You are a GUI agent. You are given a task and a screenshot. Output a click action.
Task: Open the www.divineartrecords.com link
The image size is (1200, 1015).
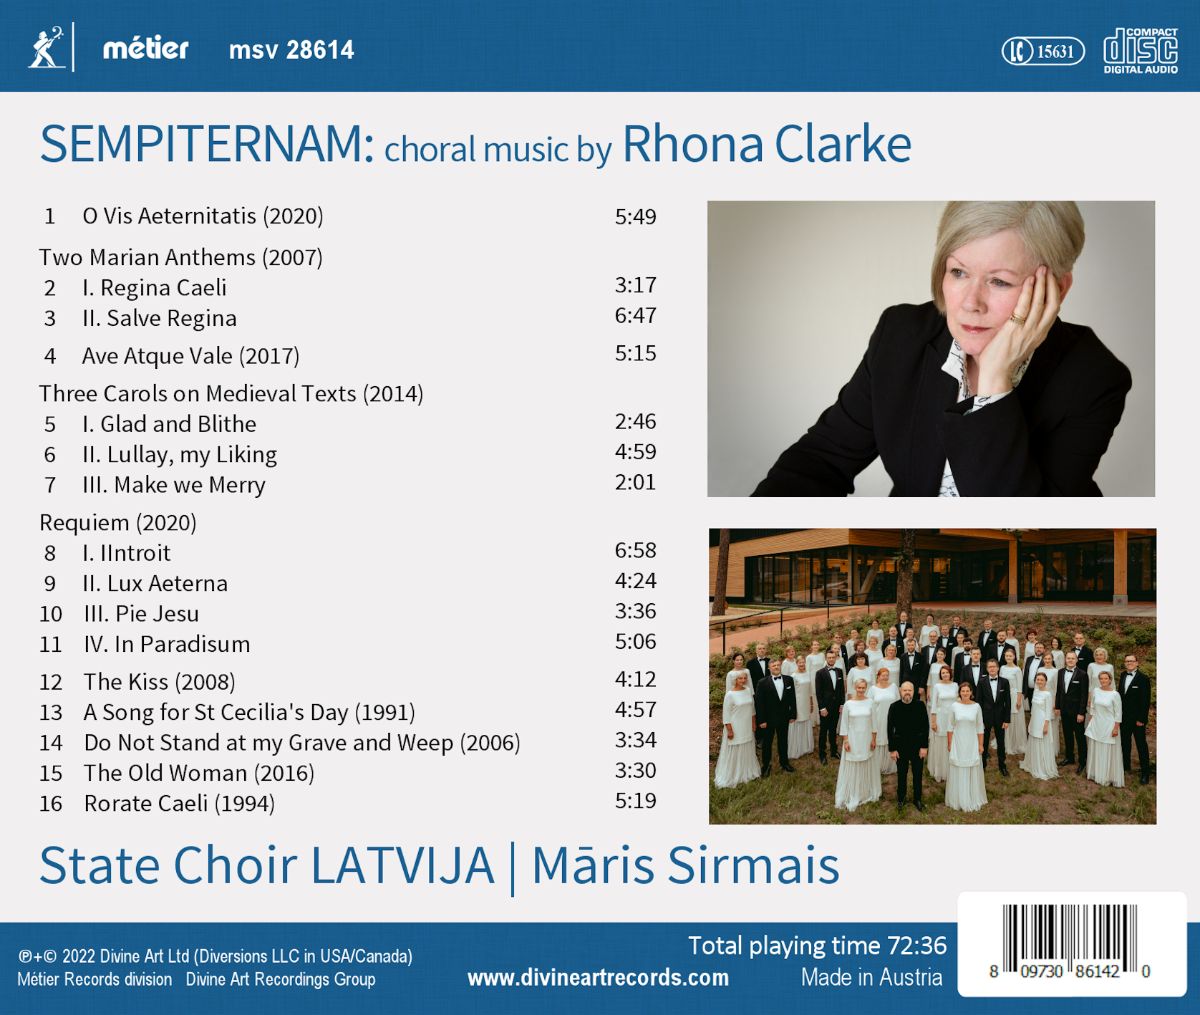coord(598,977)
